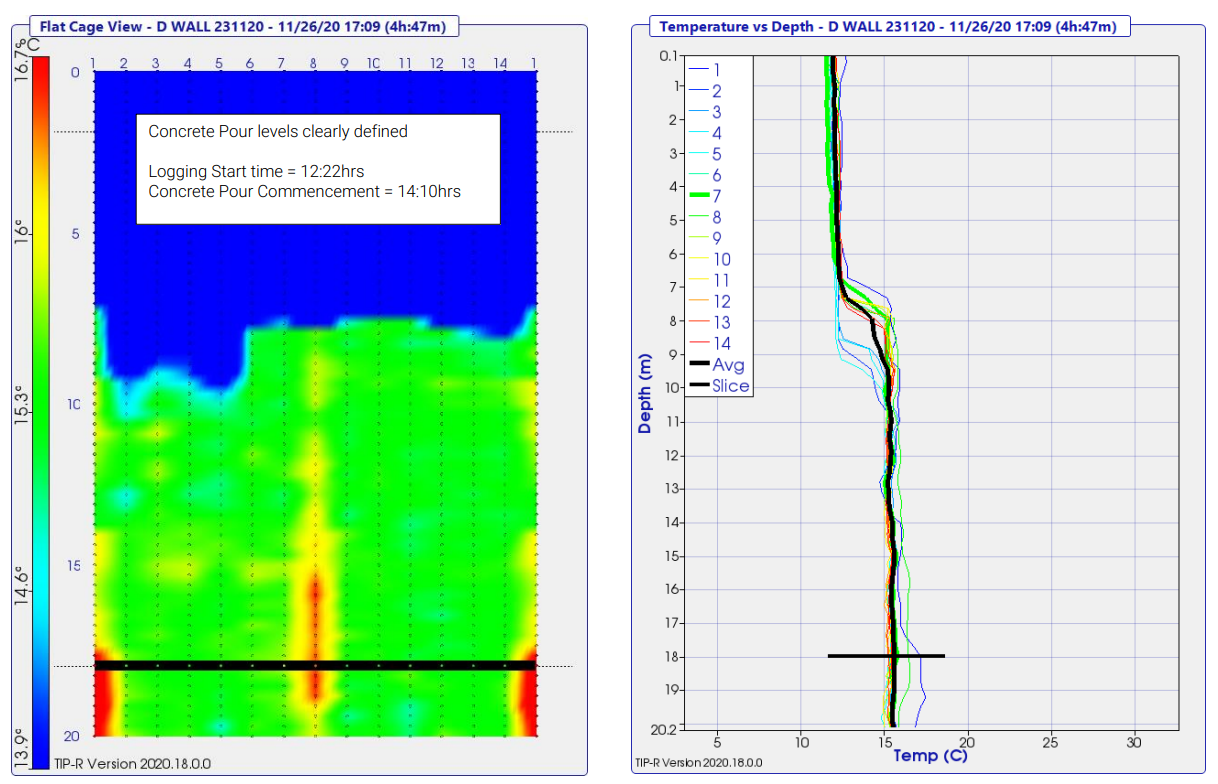Click the red hot spot on wire 8
This screenshot has height=784, width=1218.
pyautogui.click(x=315, y=600)
